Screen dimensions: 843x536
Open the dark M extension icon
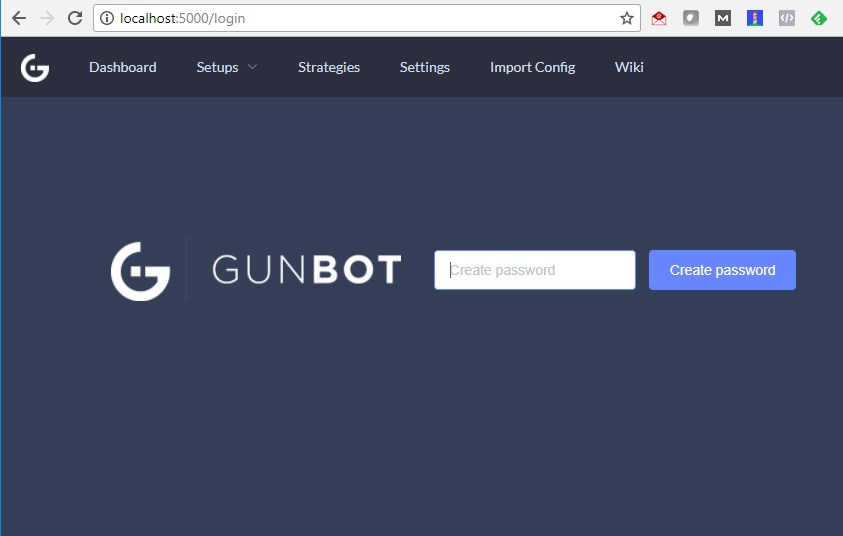click(723, 18)
